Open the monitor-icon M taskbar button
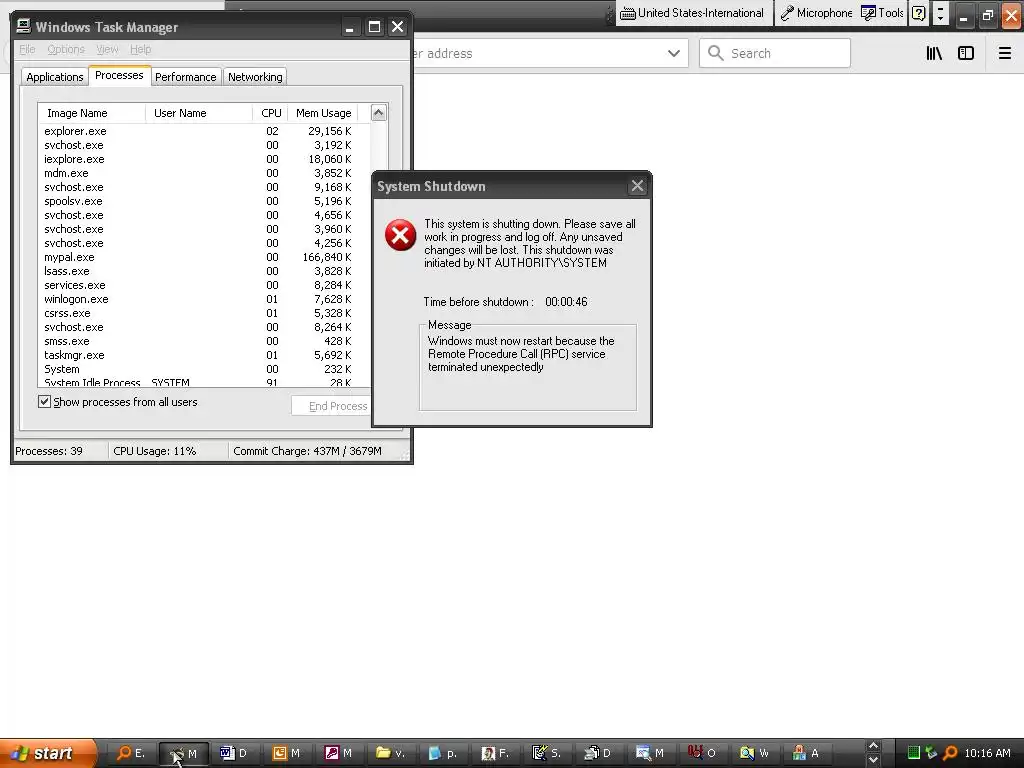1024x768 pixels. [650, 753]
